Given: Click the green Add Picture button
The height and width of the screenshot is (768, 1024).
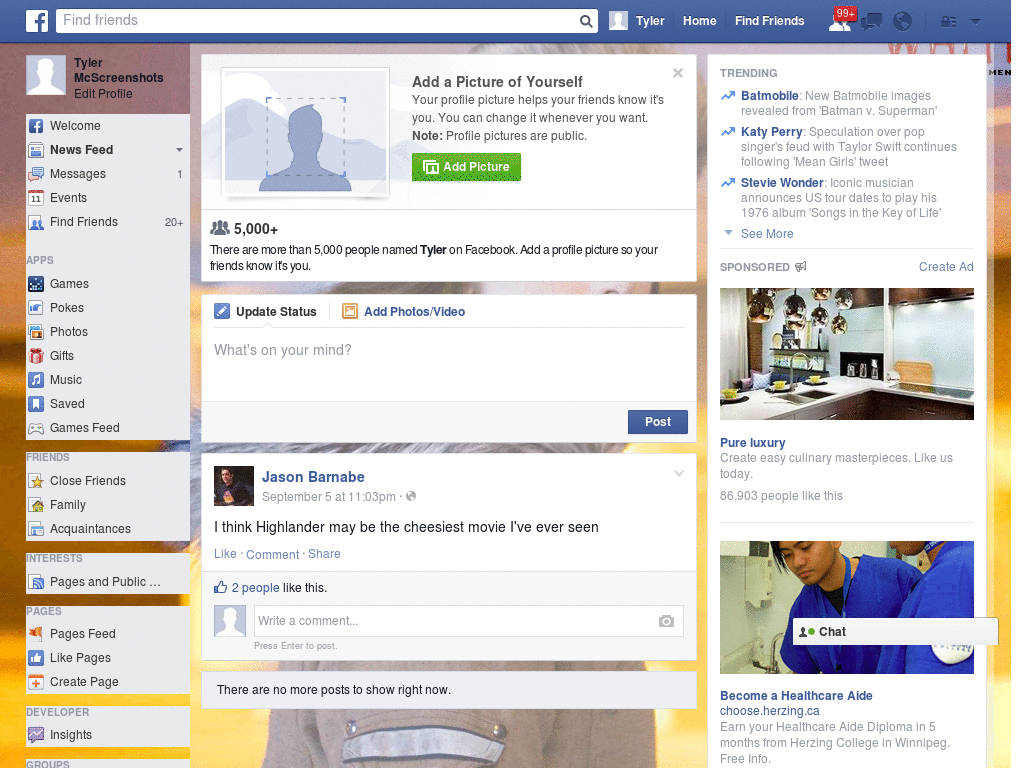Looking at the screenshot, I should point(466,167).
